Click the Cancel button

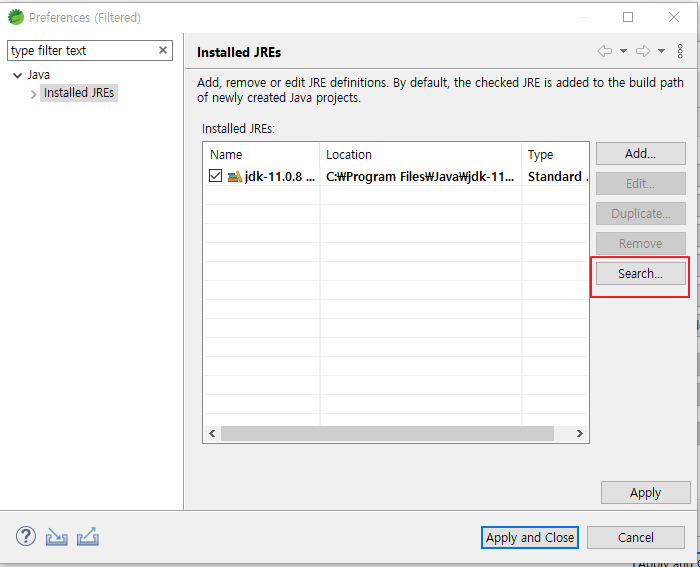[x=636, y=538]
